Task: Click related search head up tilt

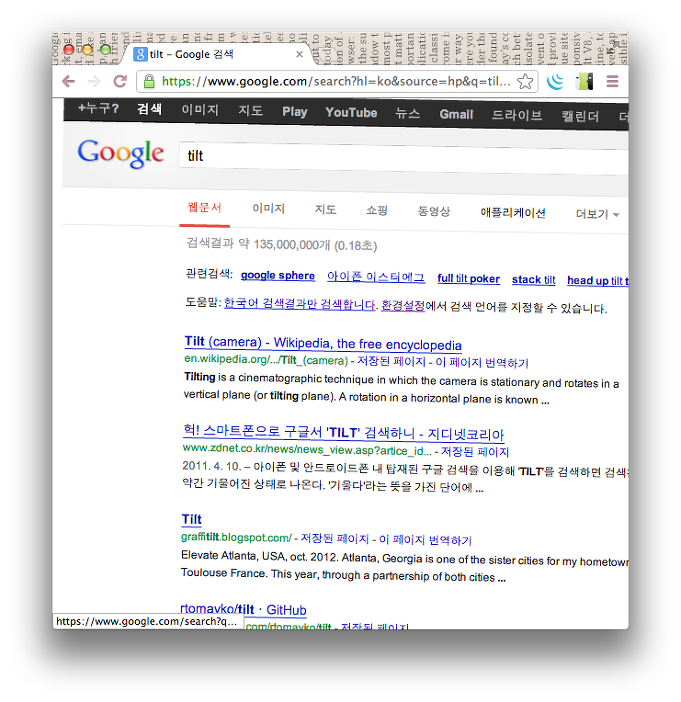Action: pos(598,281)
